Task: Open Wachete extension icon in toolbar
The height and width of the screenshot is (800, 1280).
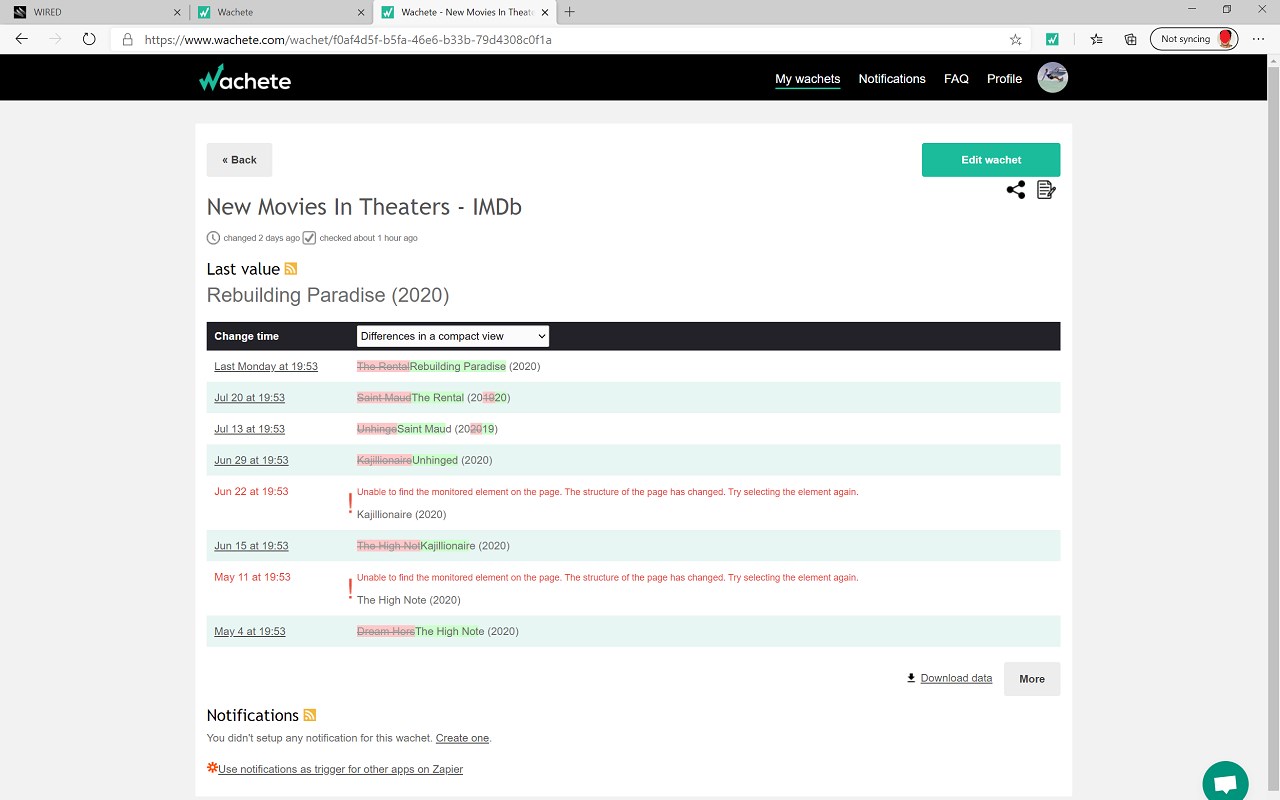Action: click(x=1052, y=39)
